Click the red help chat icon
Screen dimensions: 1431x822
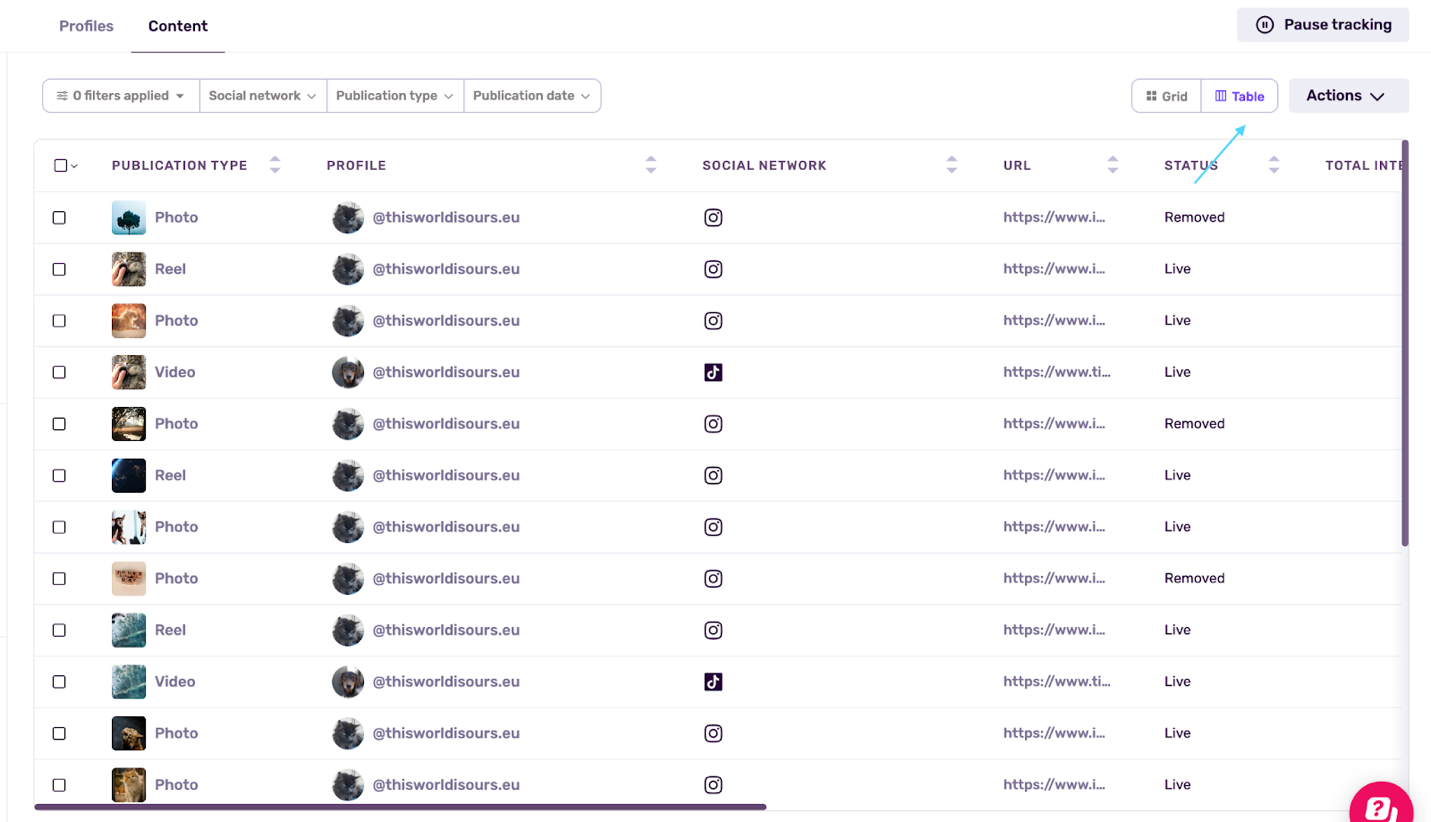[x=1381, y=806]
